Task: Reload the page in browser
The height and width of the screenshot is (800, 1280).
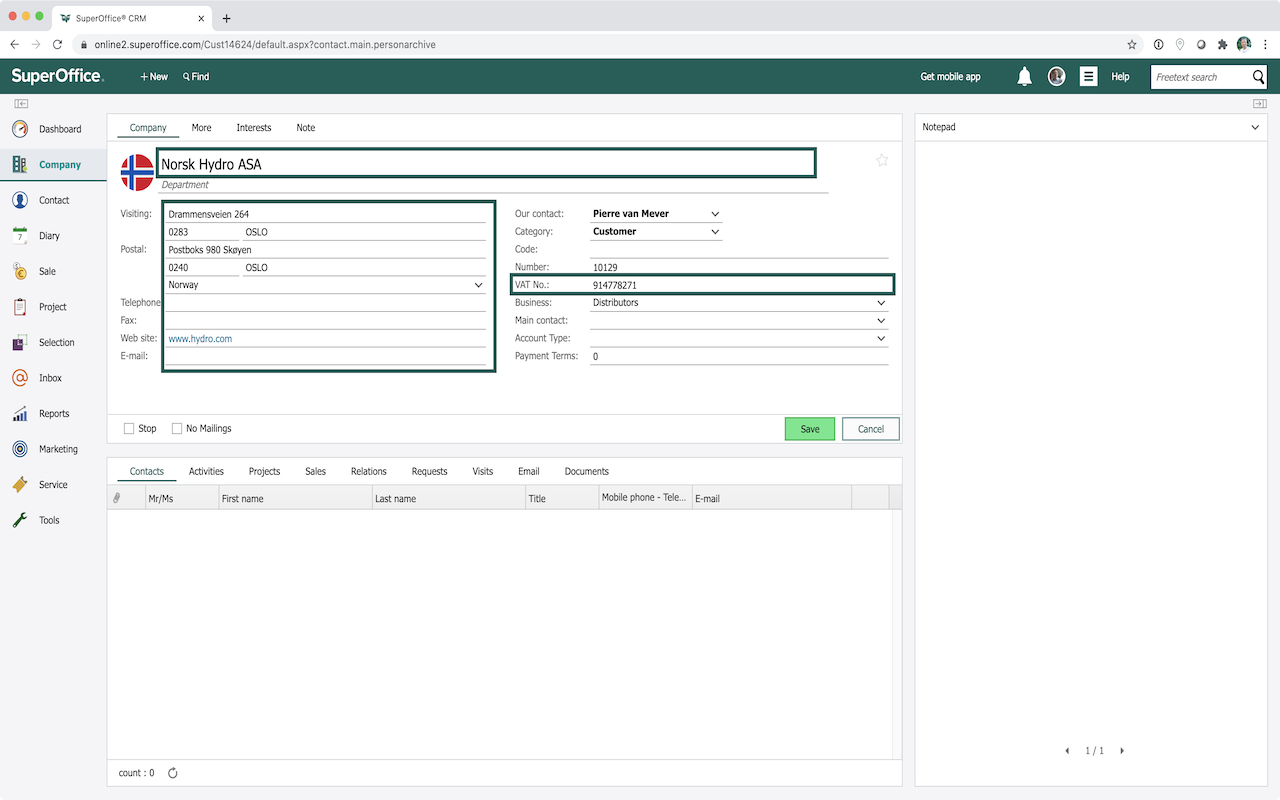Action: pyautogui.click(x=57, y=44)
